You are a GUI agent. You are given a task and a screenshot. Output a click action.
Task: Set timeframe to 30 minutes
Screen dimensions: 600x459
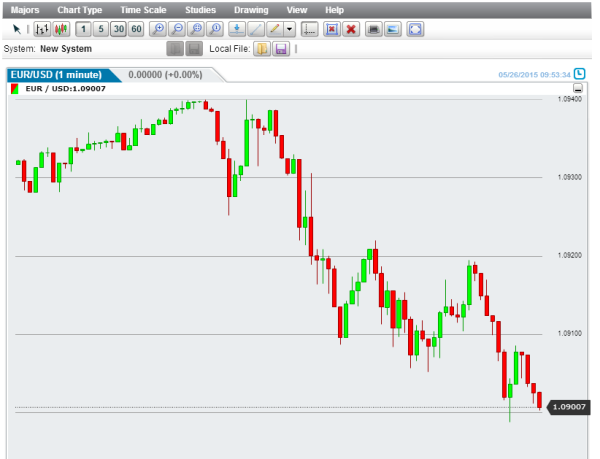[x=119, y=29]
